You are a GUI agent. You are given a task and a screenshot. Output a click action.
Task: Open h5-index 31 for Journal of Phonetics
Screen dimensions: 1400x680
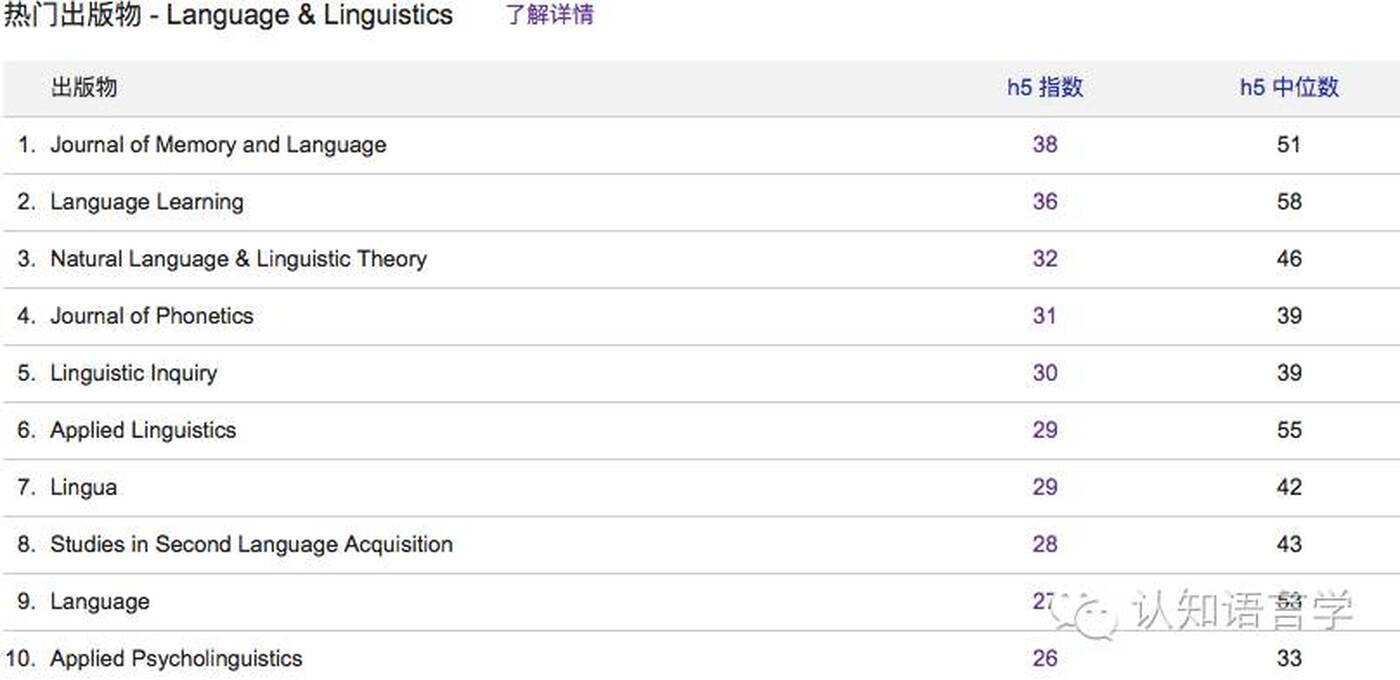1045,315
